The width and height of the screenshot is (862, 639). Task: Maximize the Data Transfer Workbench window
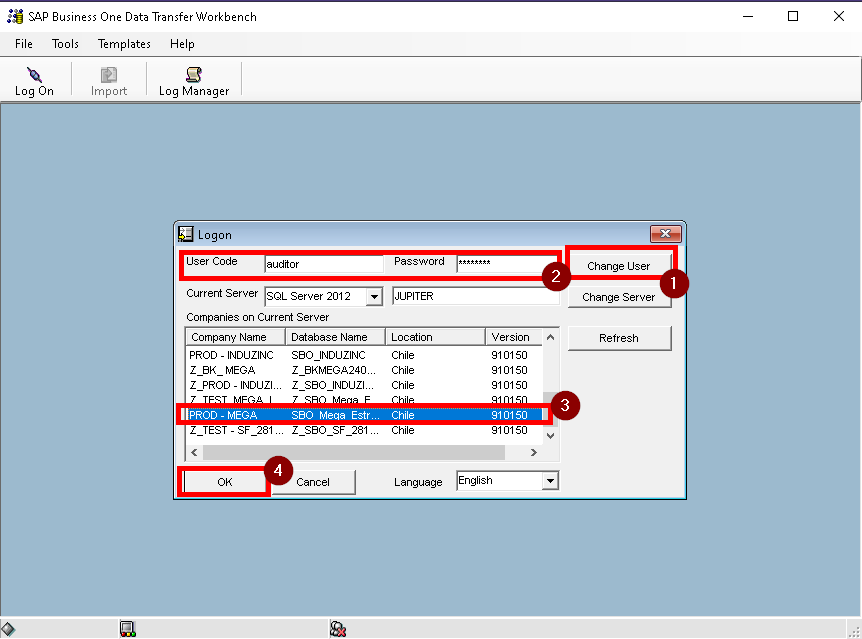[793, 16]
